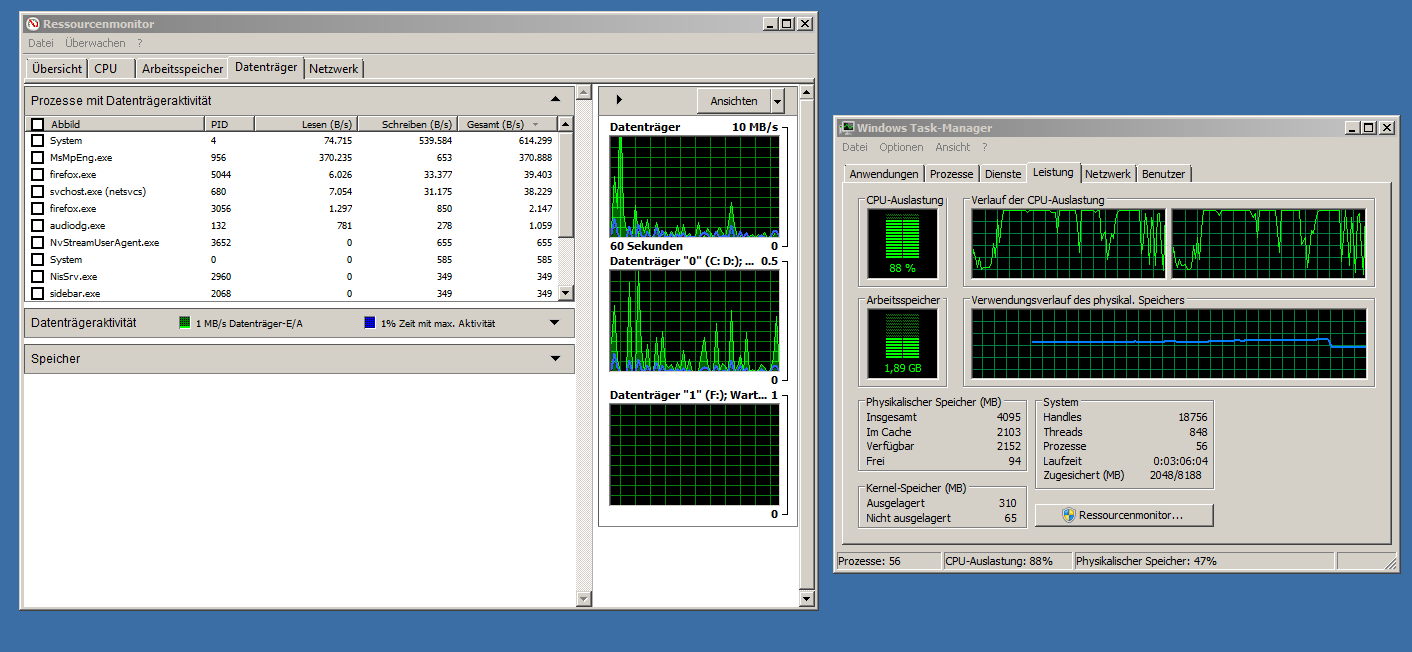This screenshot has width=1412, height=652.
Task: Click the Ressourcenmonitor... button
Action: click(x=1124, y=515)
